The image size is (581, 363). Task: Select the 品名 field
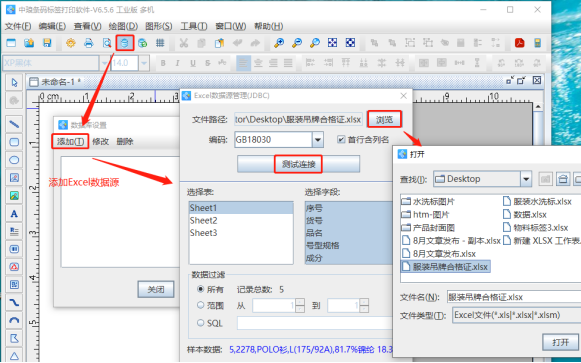pos(348,233)
